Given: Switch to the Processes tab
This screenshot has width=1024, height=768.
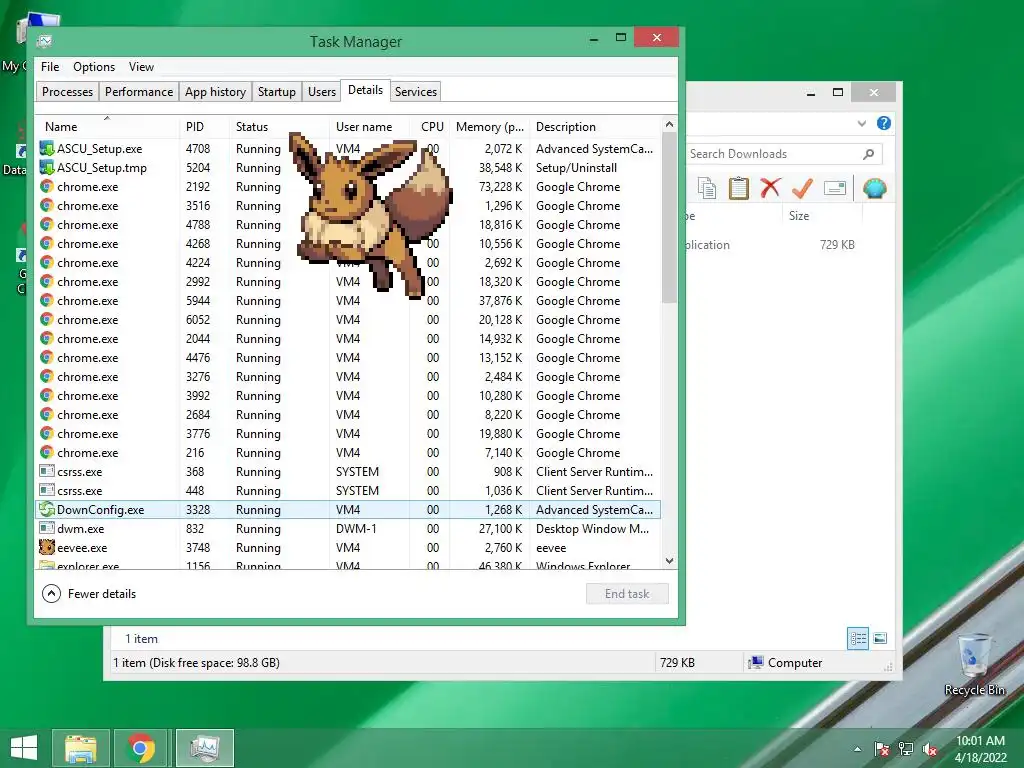Looking at the screenshot, I should coord(67,91).
